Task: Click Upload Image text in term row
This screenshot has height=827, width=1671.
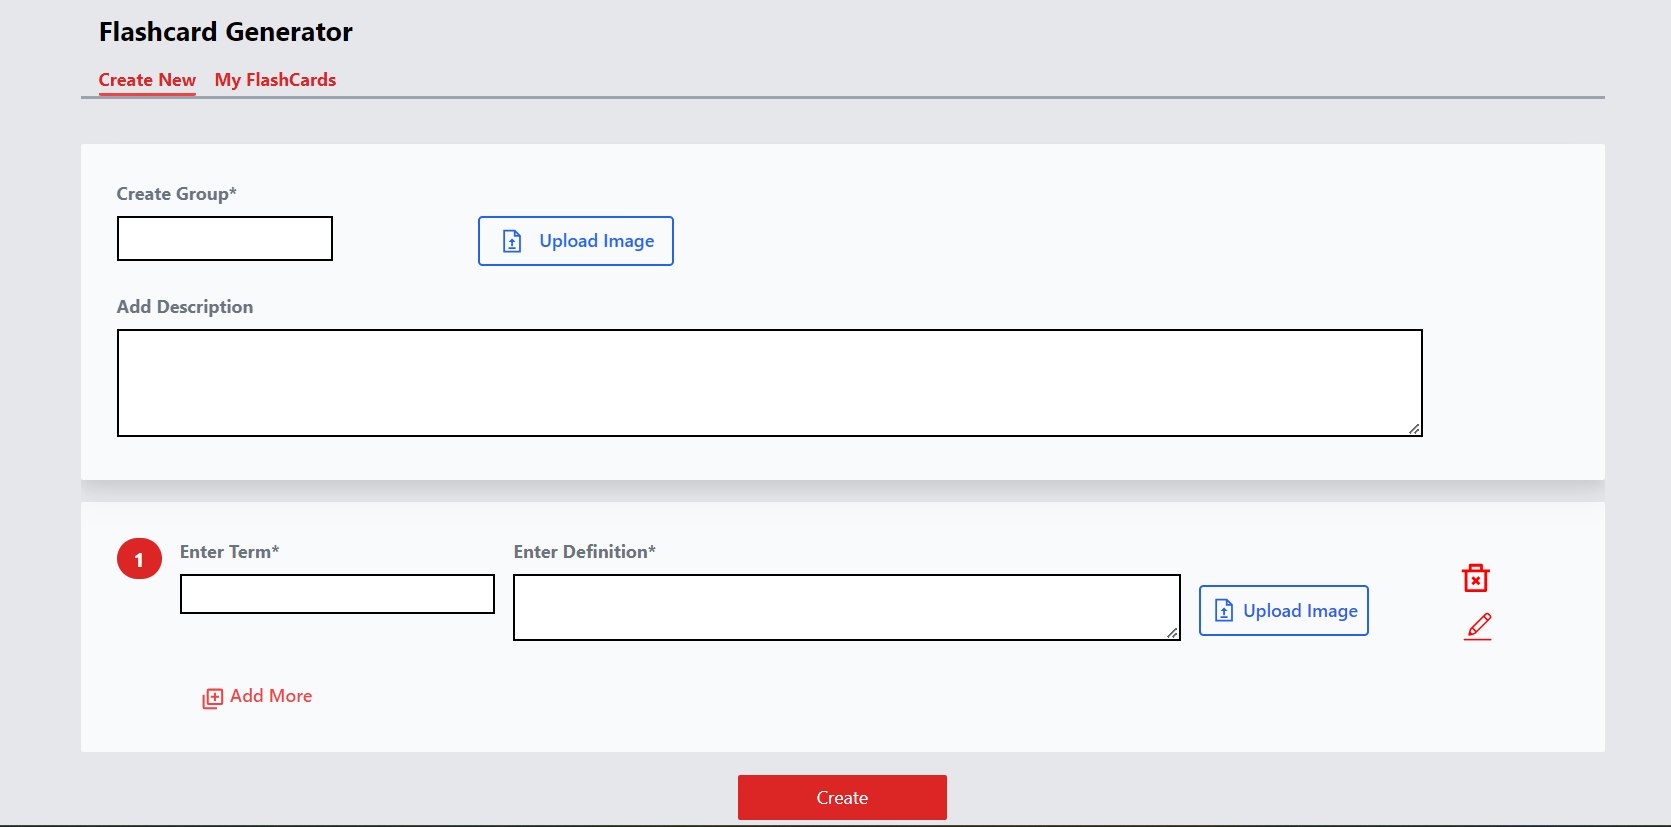Action: coord(1300,611)
